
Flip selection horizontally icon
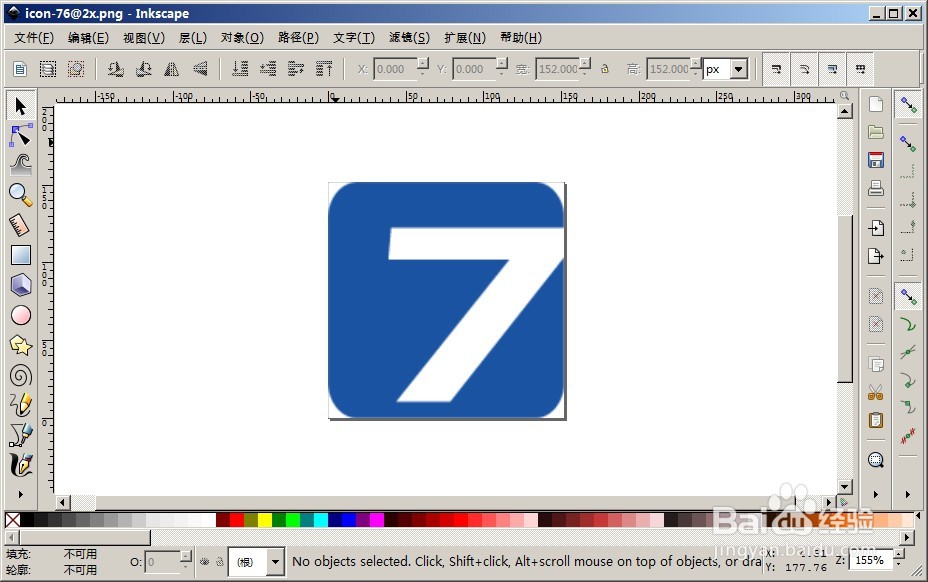pyautogui.click(x=172, y=69)
